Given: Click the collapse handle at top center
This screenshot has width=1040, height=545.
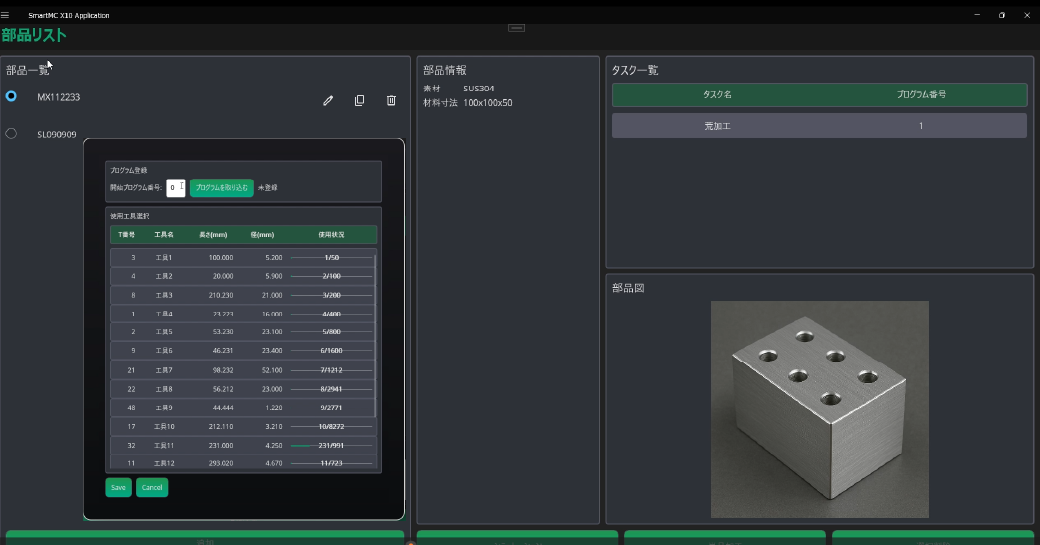Looking at the screenshot, I should pyautogui.click(x=517, y=28).
